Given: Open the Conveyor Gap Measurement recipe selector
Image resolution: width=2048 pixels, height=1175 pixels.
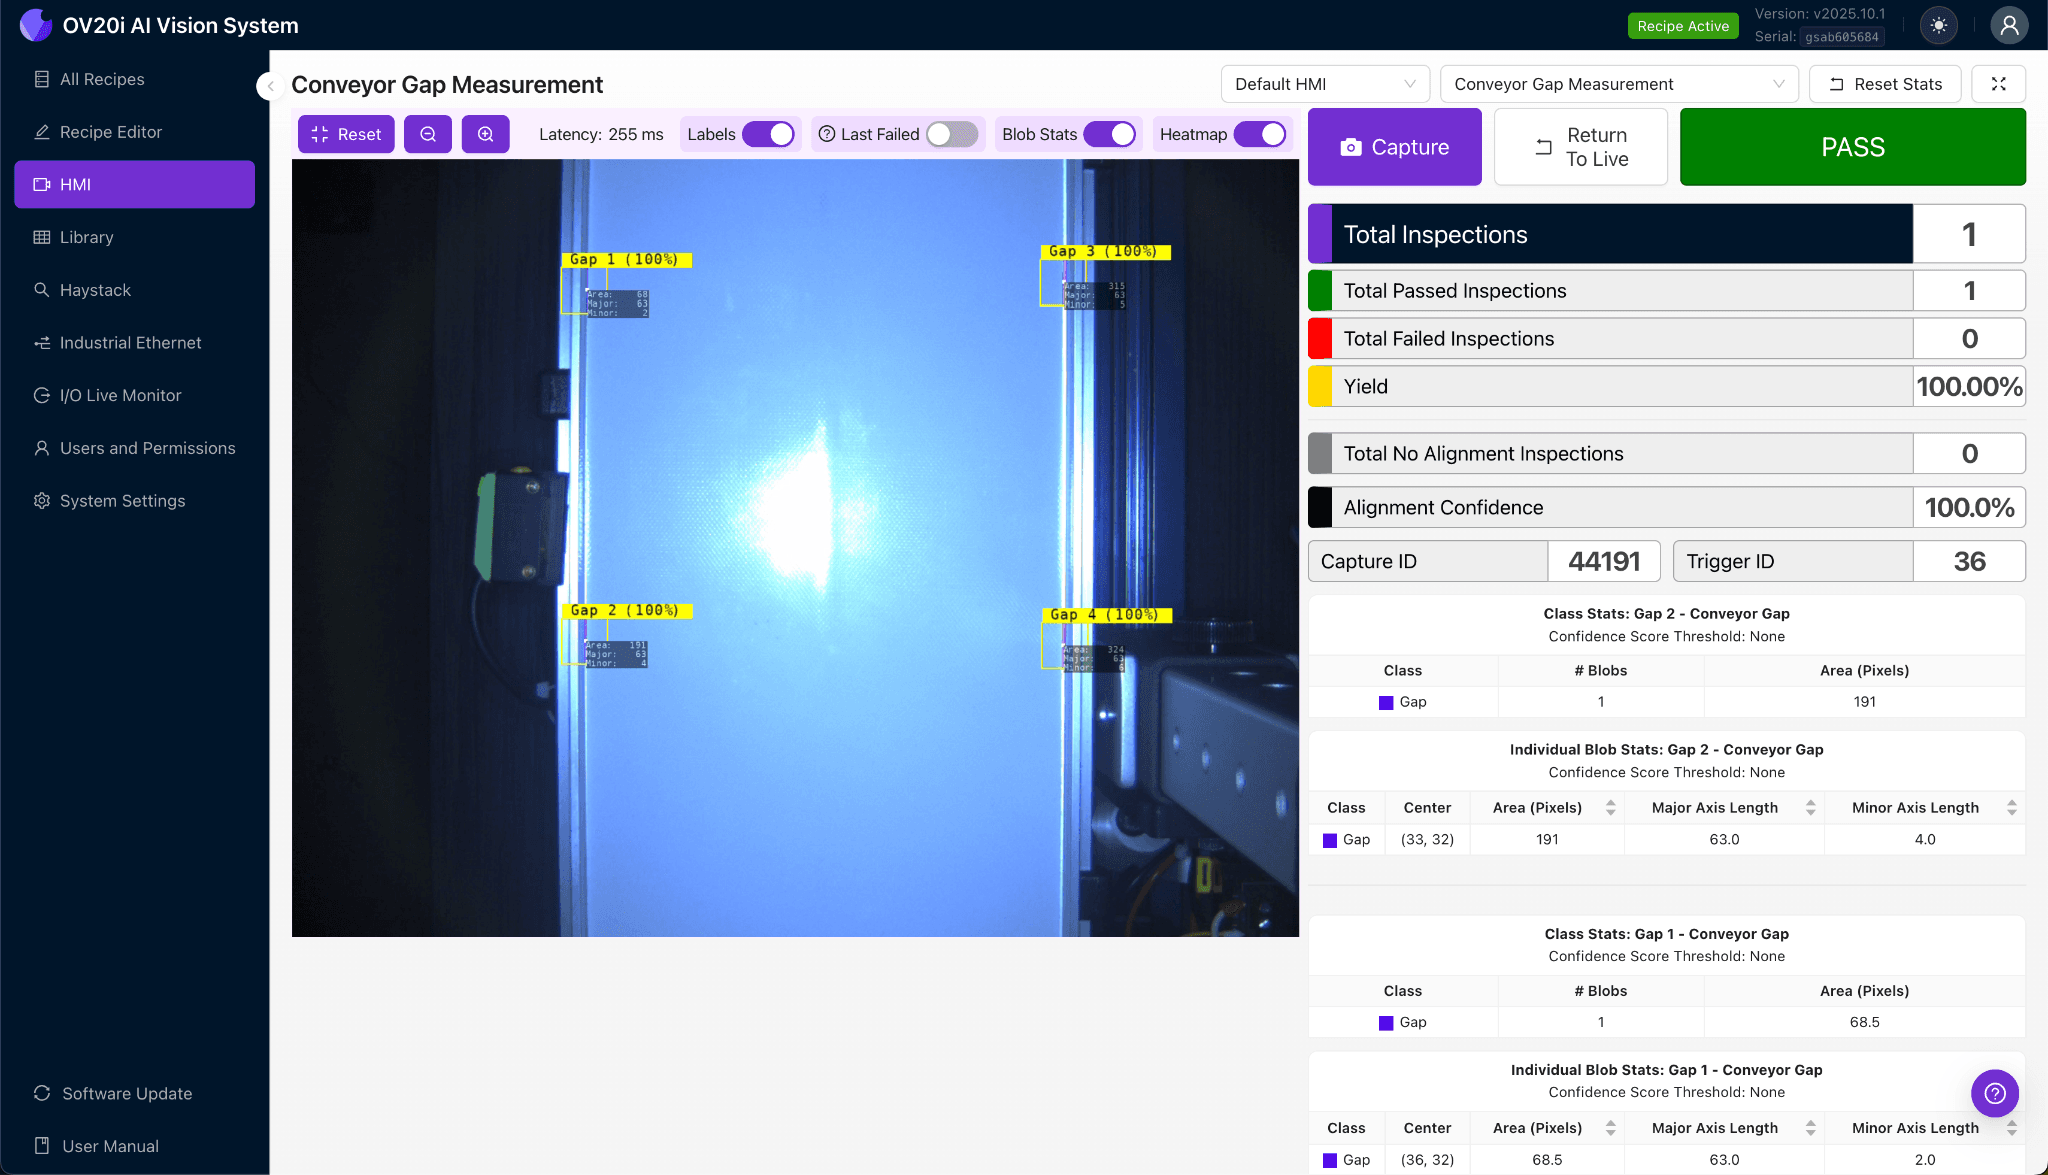Looking at the screenshot, I should click(1619, 84).
